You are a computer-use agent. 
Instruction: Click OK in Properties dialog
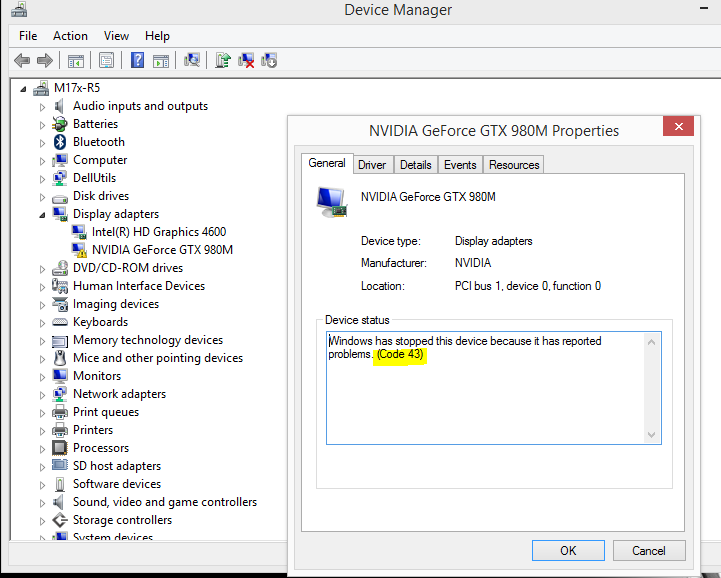coord(568,551)
